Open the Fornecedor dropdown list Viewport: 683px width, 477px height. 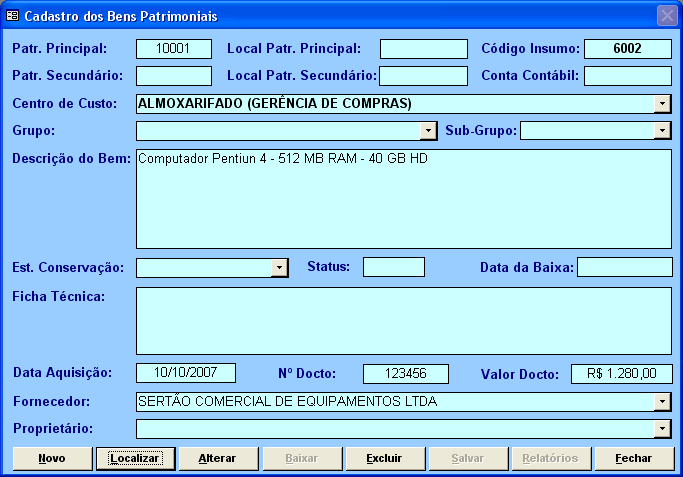663,402
